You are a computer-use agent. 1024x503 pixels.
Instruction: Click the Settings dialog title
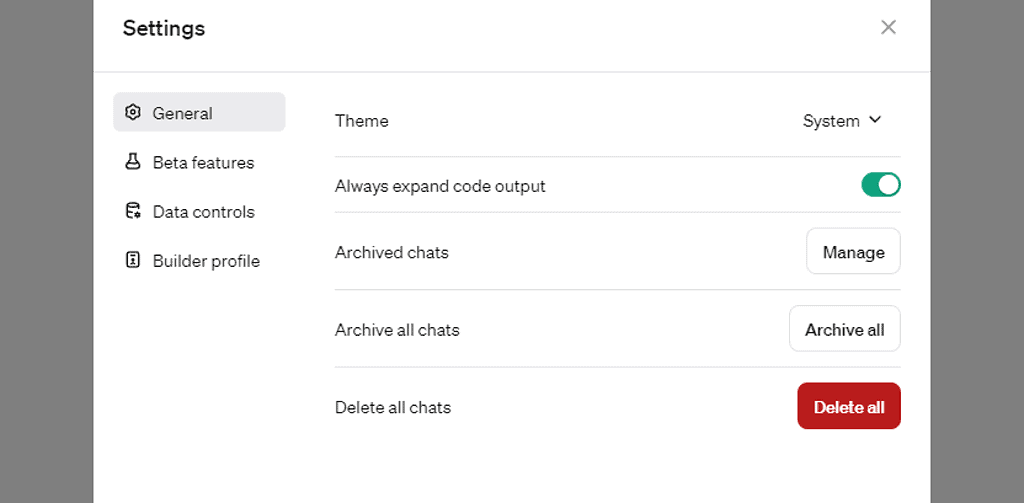click(x=164, y=28)
